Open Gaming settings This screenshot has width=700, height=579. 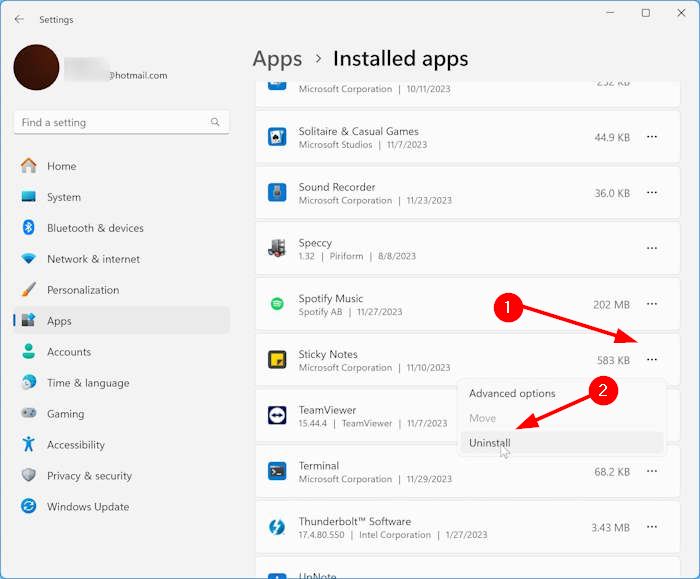pos(121,414)
